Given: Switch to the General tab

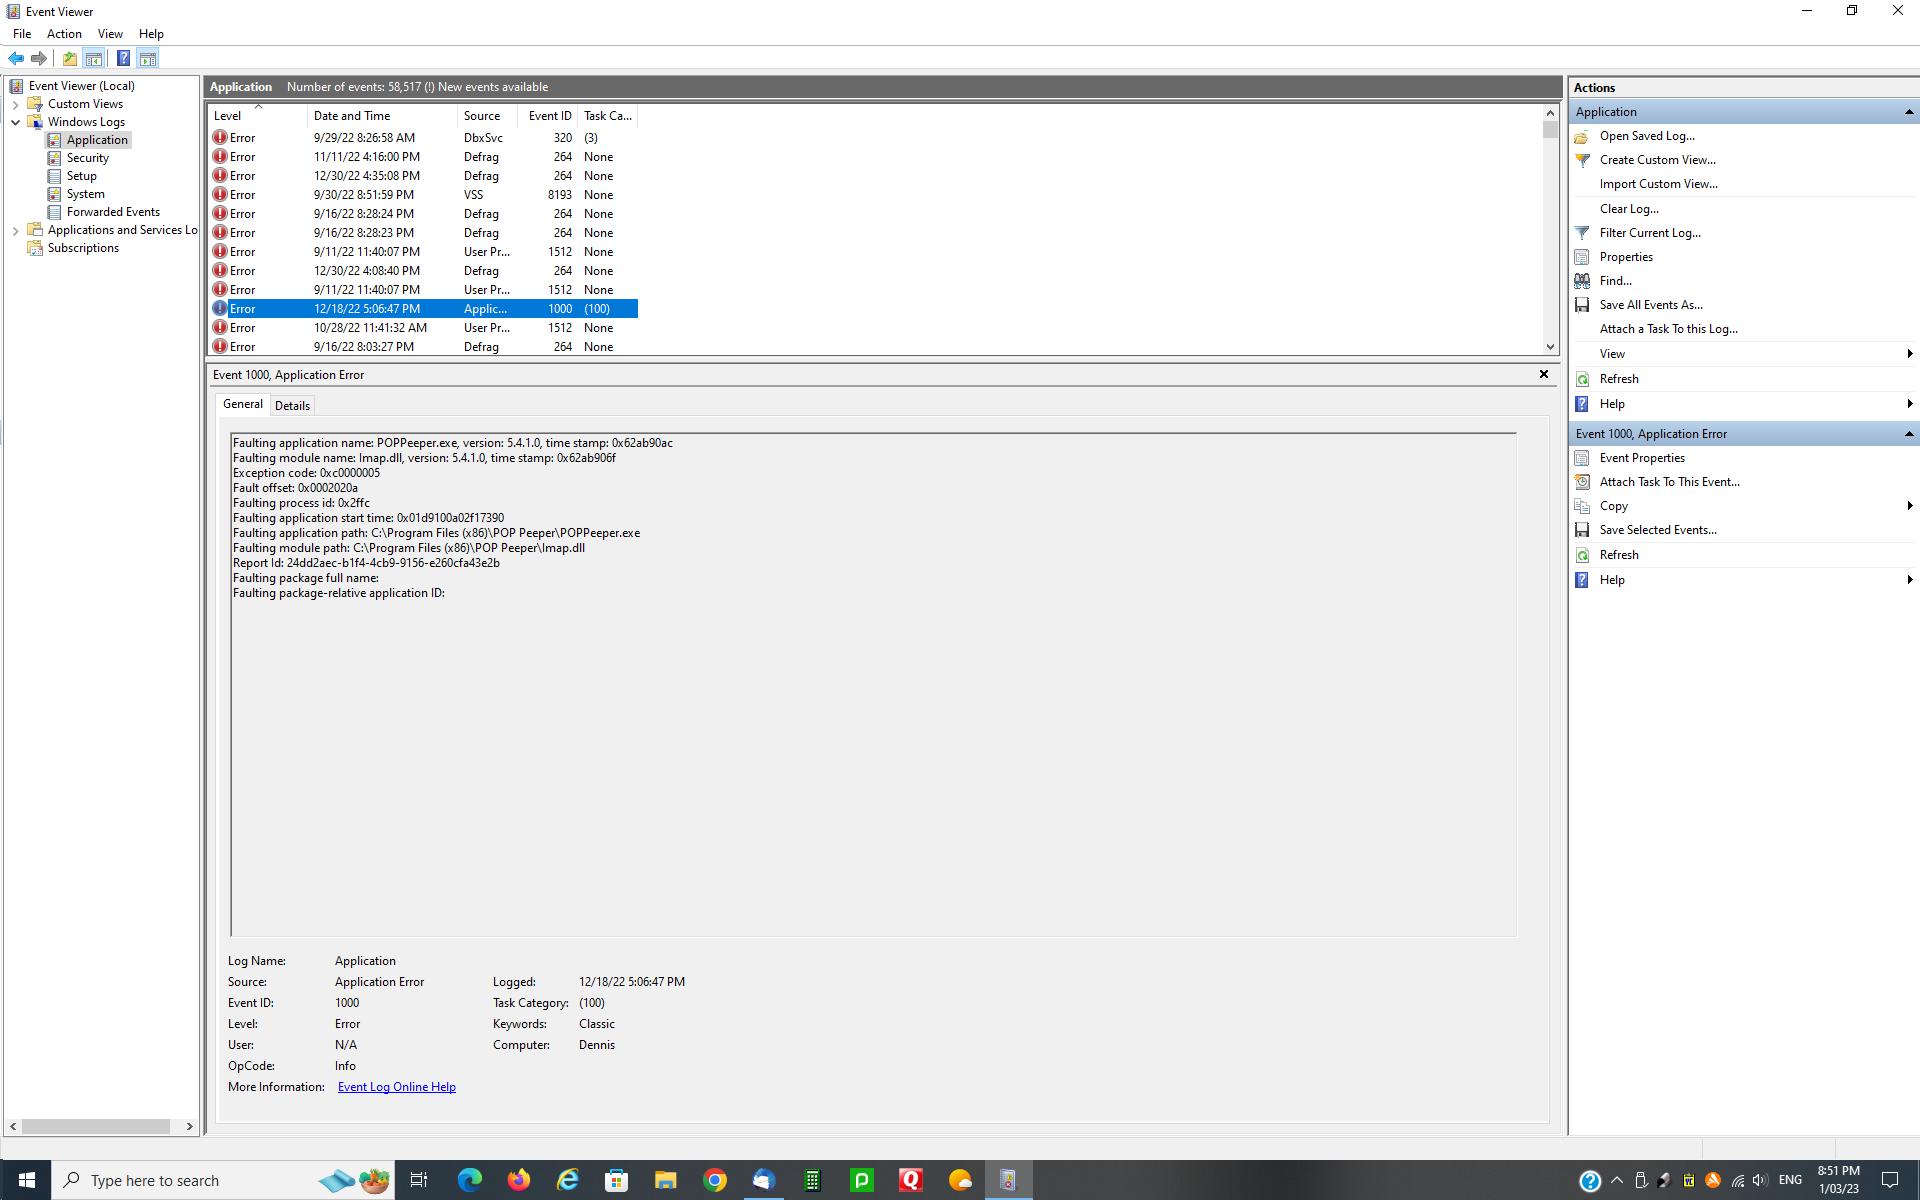Looking at the screenshot, I should (242, 404).
